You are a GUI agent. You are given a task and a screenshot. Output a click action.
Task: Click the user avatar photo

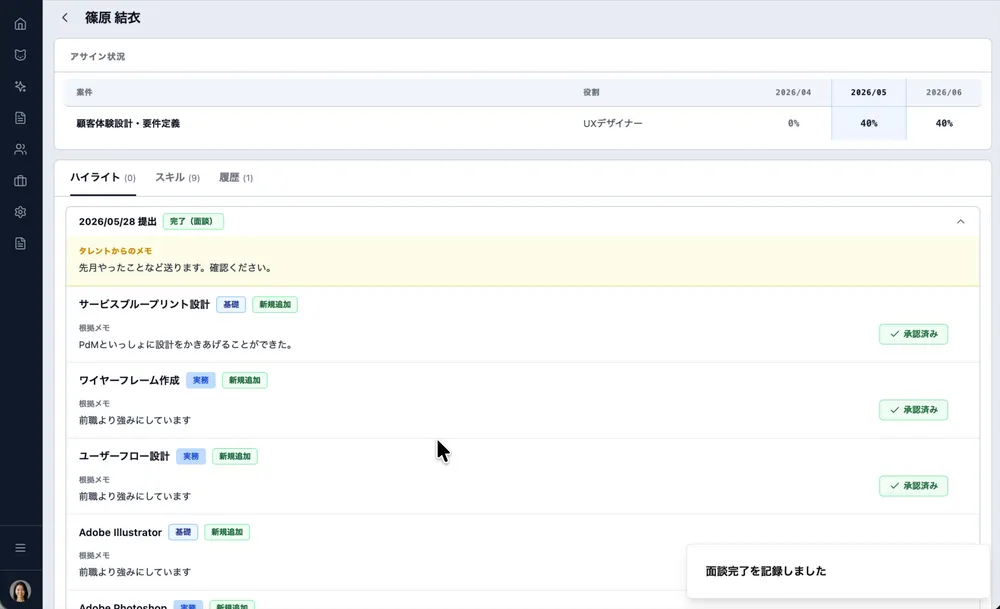tap(20, 591)
